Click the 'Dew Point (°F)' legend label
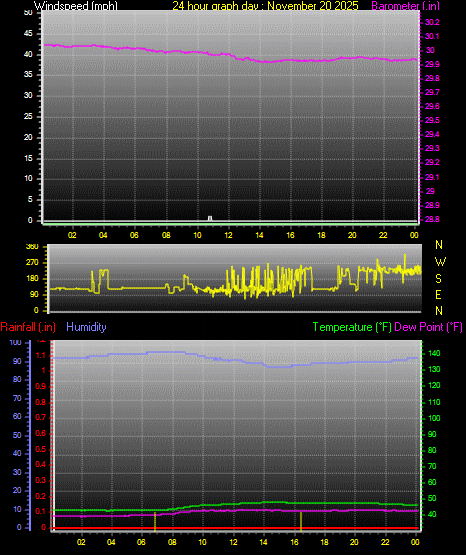Image resolution: width=466 pixels, height=555 pixels. 428,327
